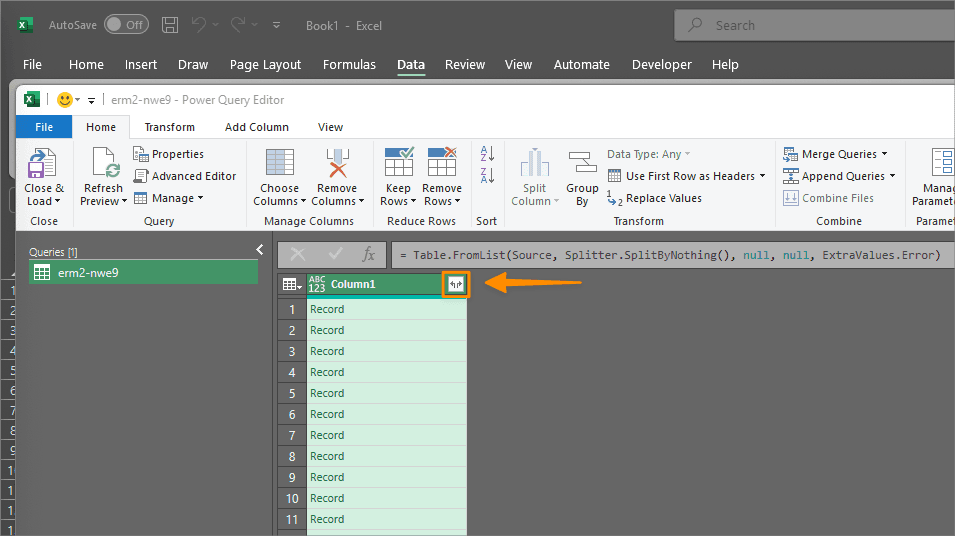Open the Data Type: Any dropdown
The image size is (955, 536).
click(x=649, y=154)
